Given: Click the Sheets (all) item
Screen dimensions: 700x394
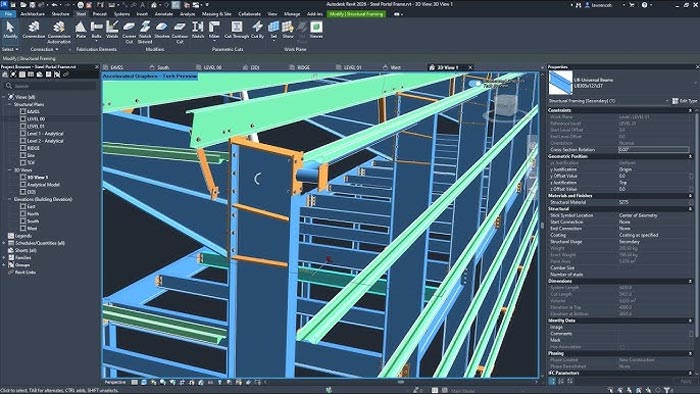Looking at the screenshot, I should (26, 250).
